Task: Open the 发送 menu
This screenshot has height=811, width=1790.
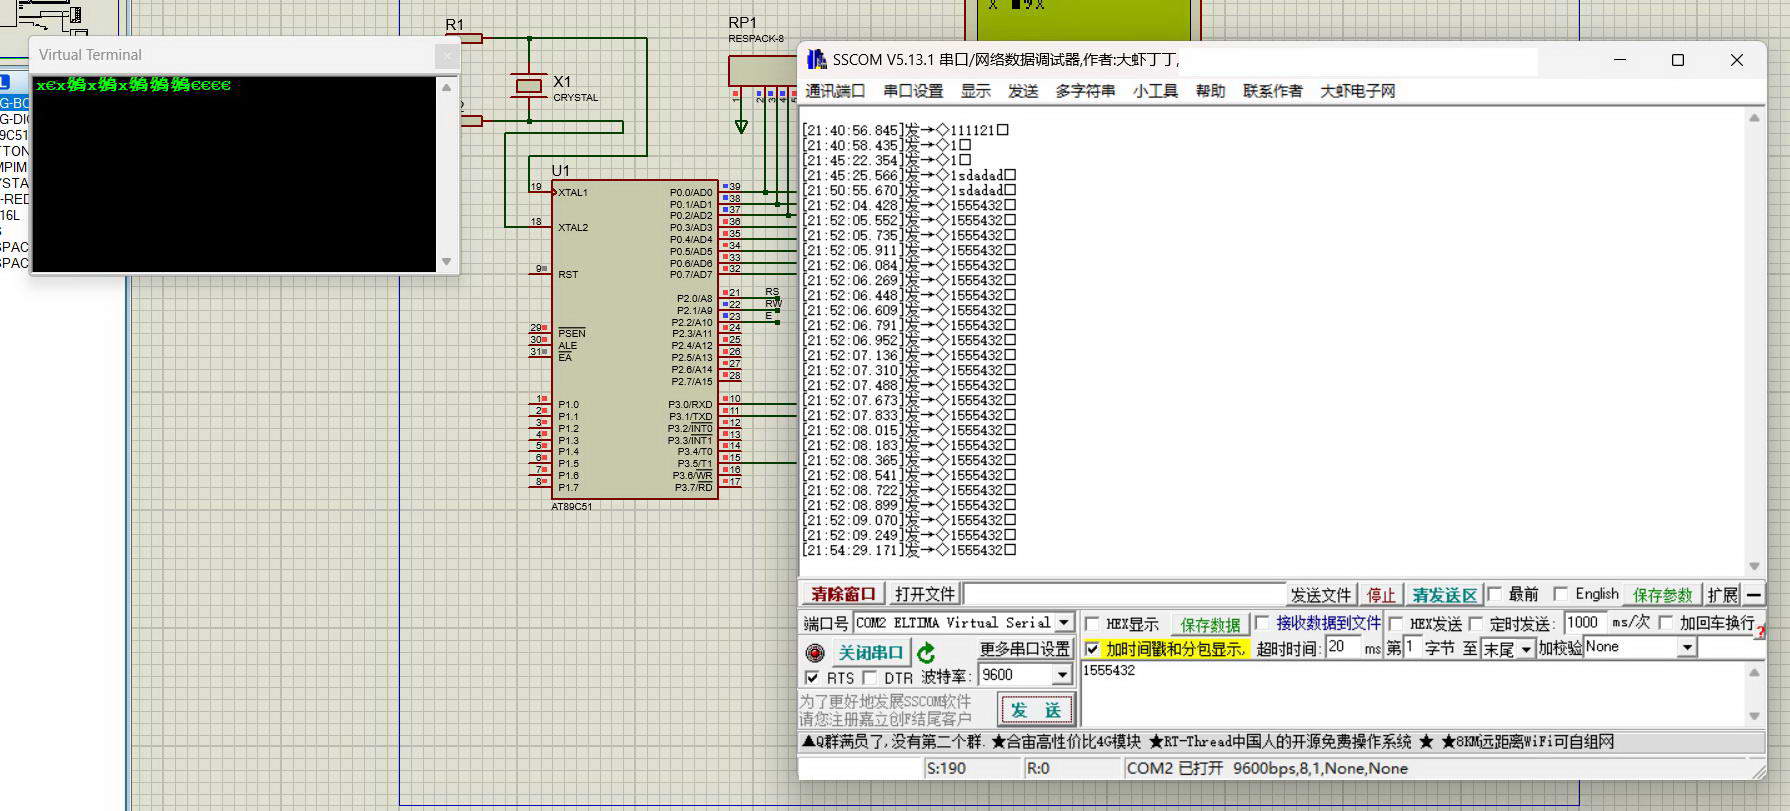Action: (1023, 91)
